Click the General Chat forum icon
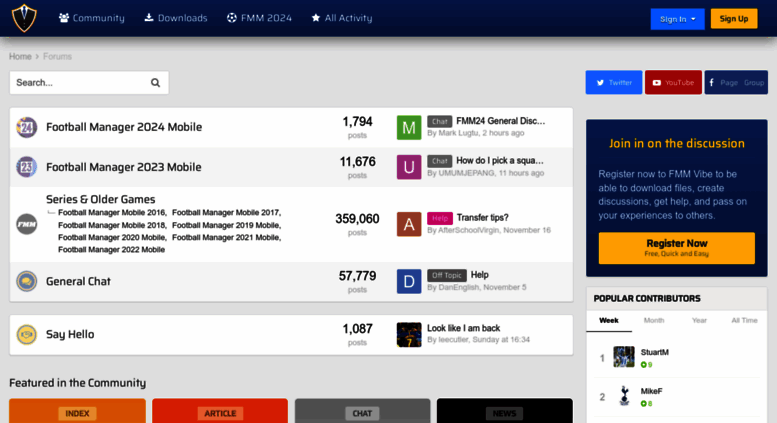The width and height of the screenshot is (777, 423). (x=27, y=281)
